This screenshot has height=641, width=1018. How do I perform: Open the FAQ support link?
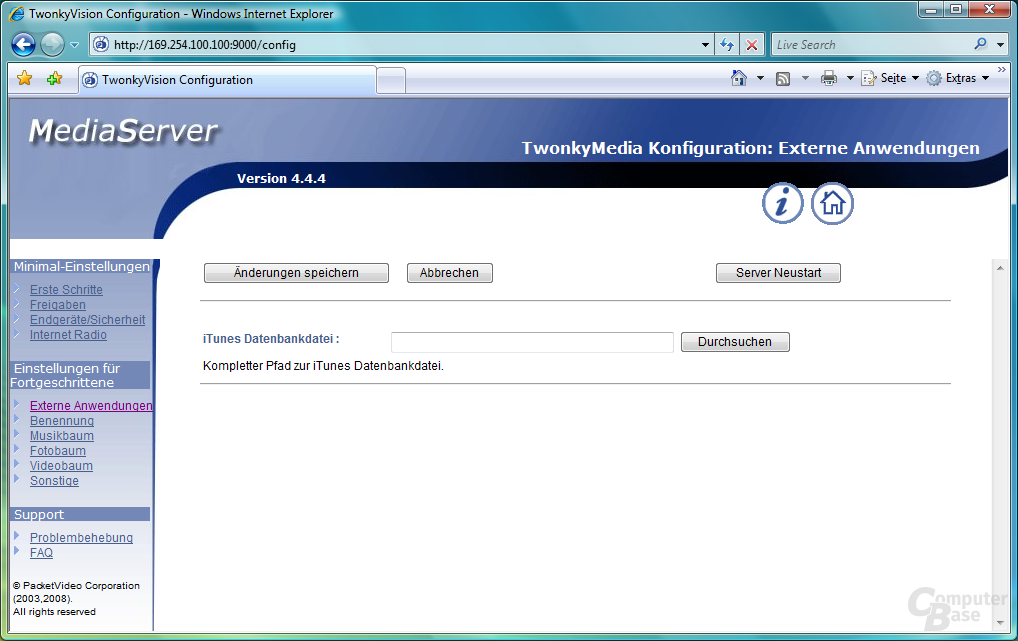[42, 553]
